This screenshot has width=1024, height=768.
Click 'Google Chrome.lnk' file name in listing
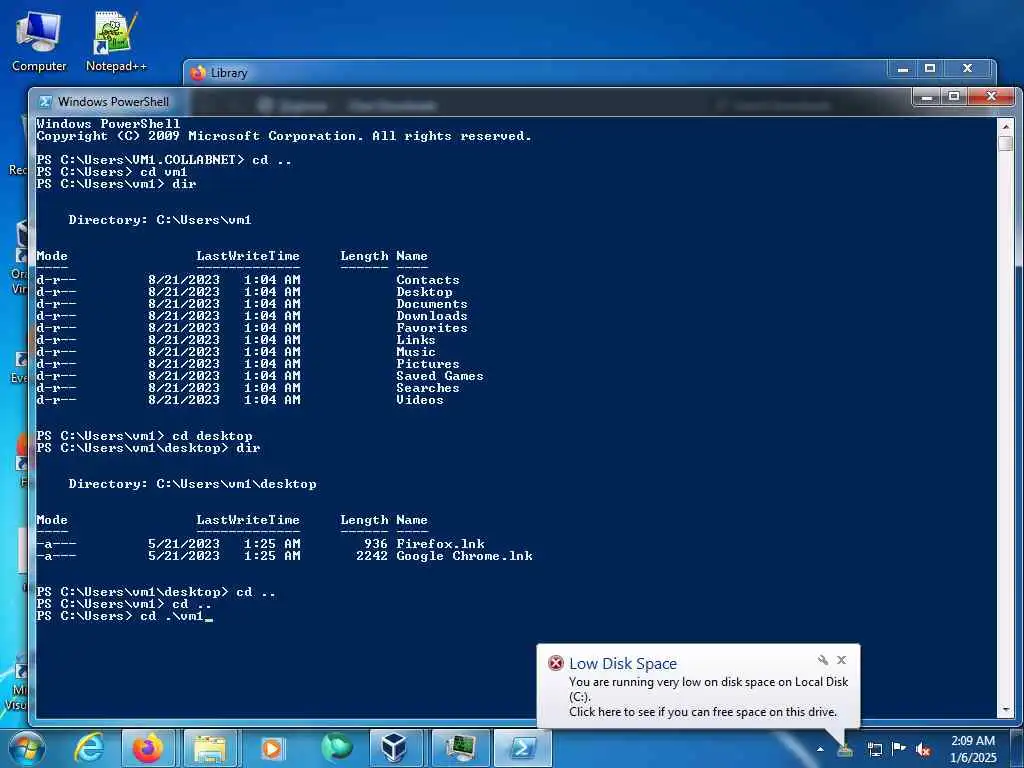[x=464, y=556]
